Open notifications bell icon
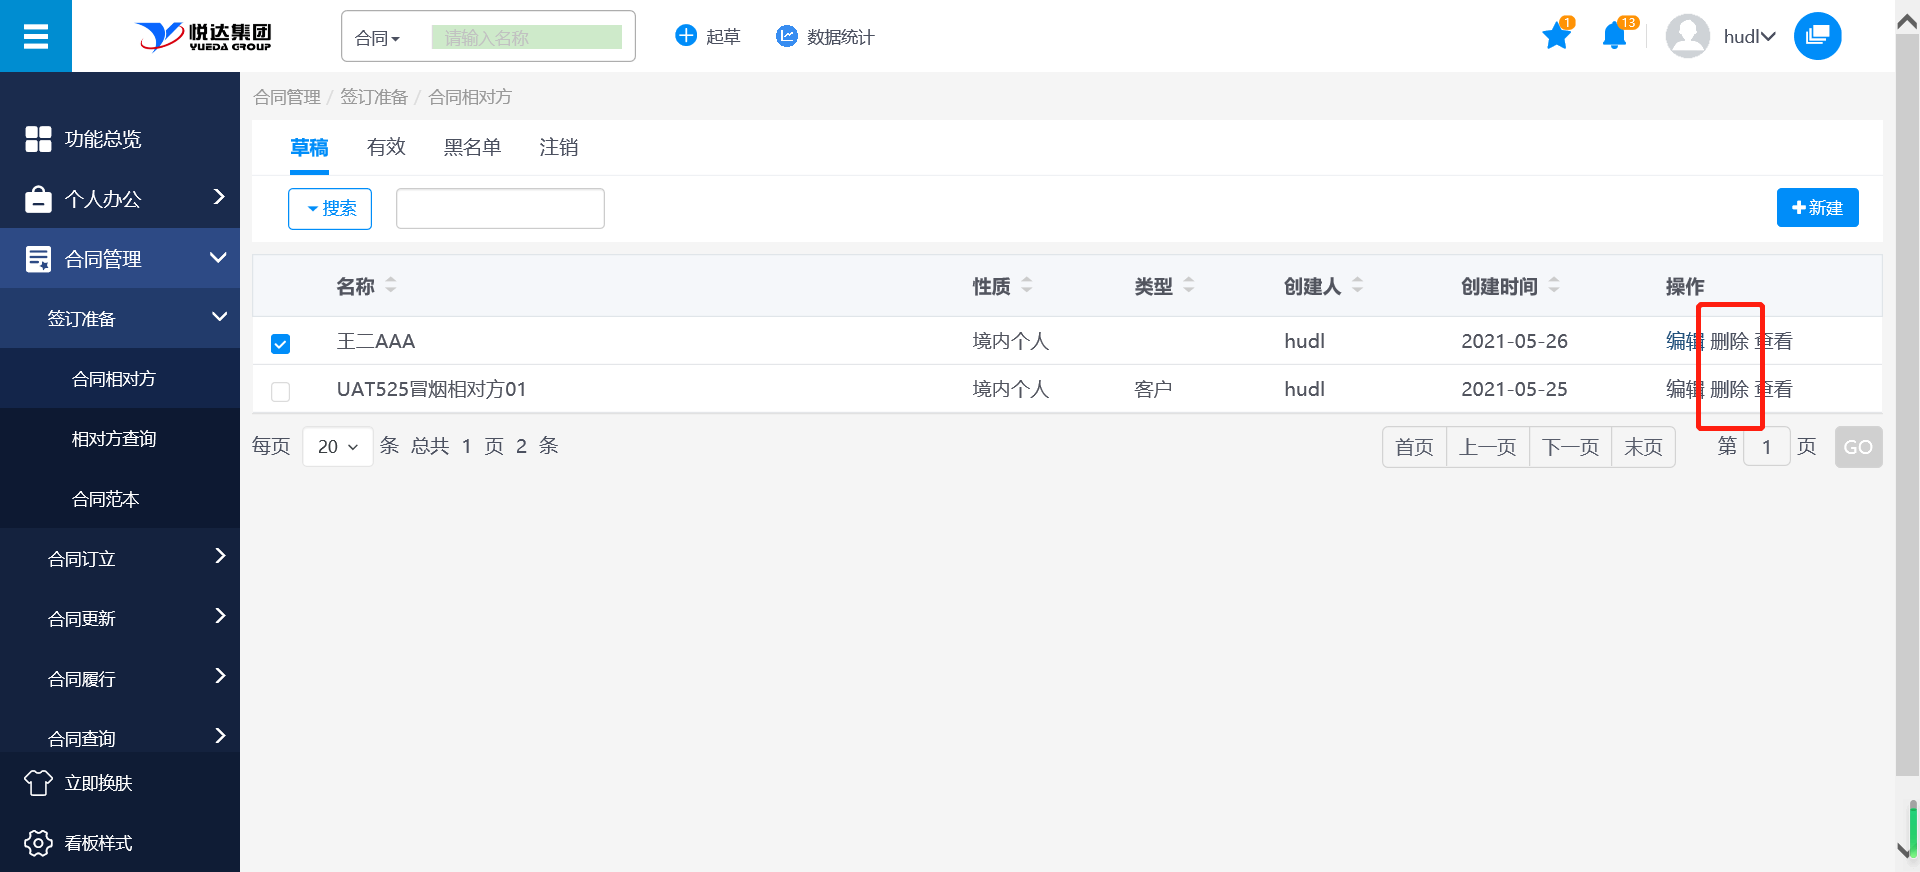This screenshot has width=1920, height=872. click(1614, 37)
